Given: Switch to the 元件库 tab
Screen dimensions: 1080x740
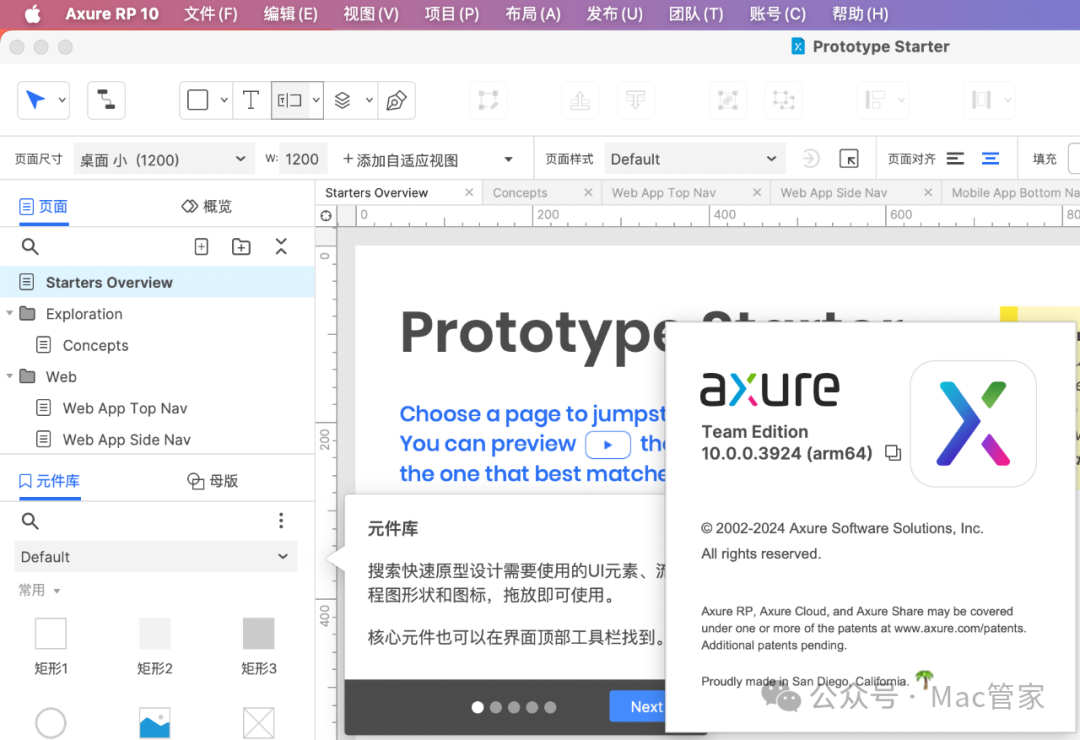Looking at the screenshot, I should tap(49, 481).
